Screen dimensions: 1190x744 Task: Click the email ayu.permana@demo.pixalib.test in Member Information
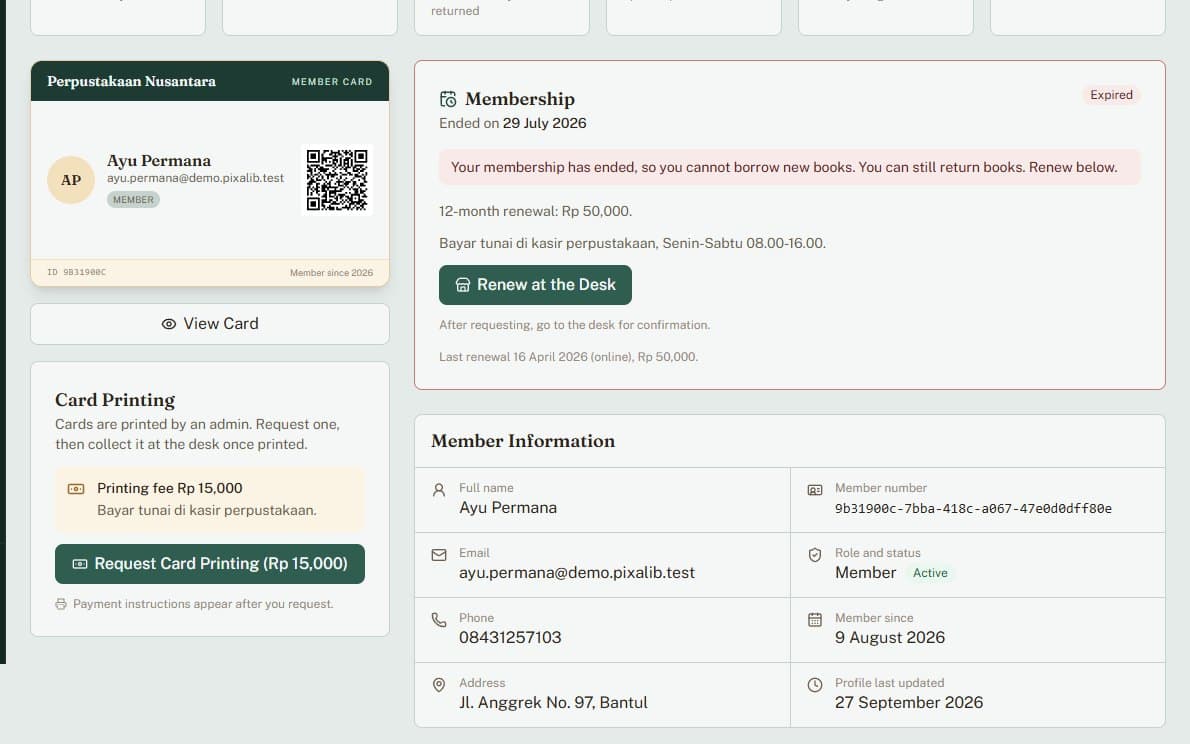click(x=577, y=573)
